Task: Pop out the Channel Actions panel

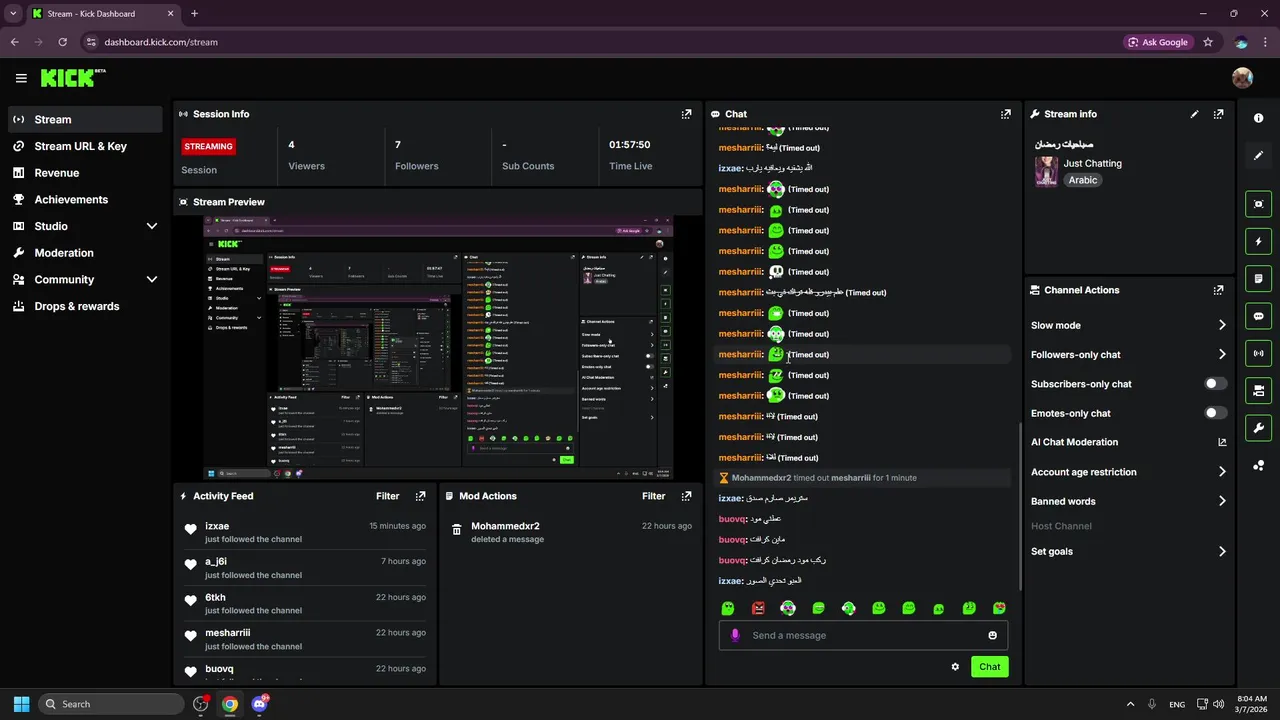Action: [x=1218, y=290]
